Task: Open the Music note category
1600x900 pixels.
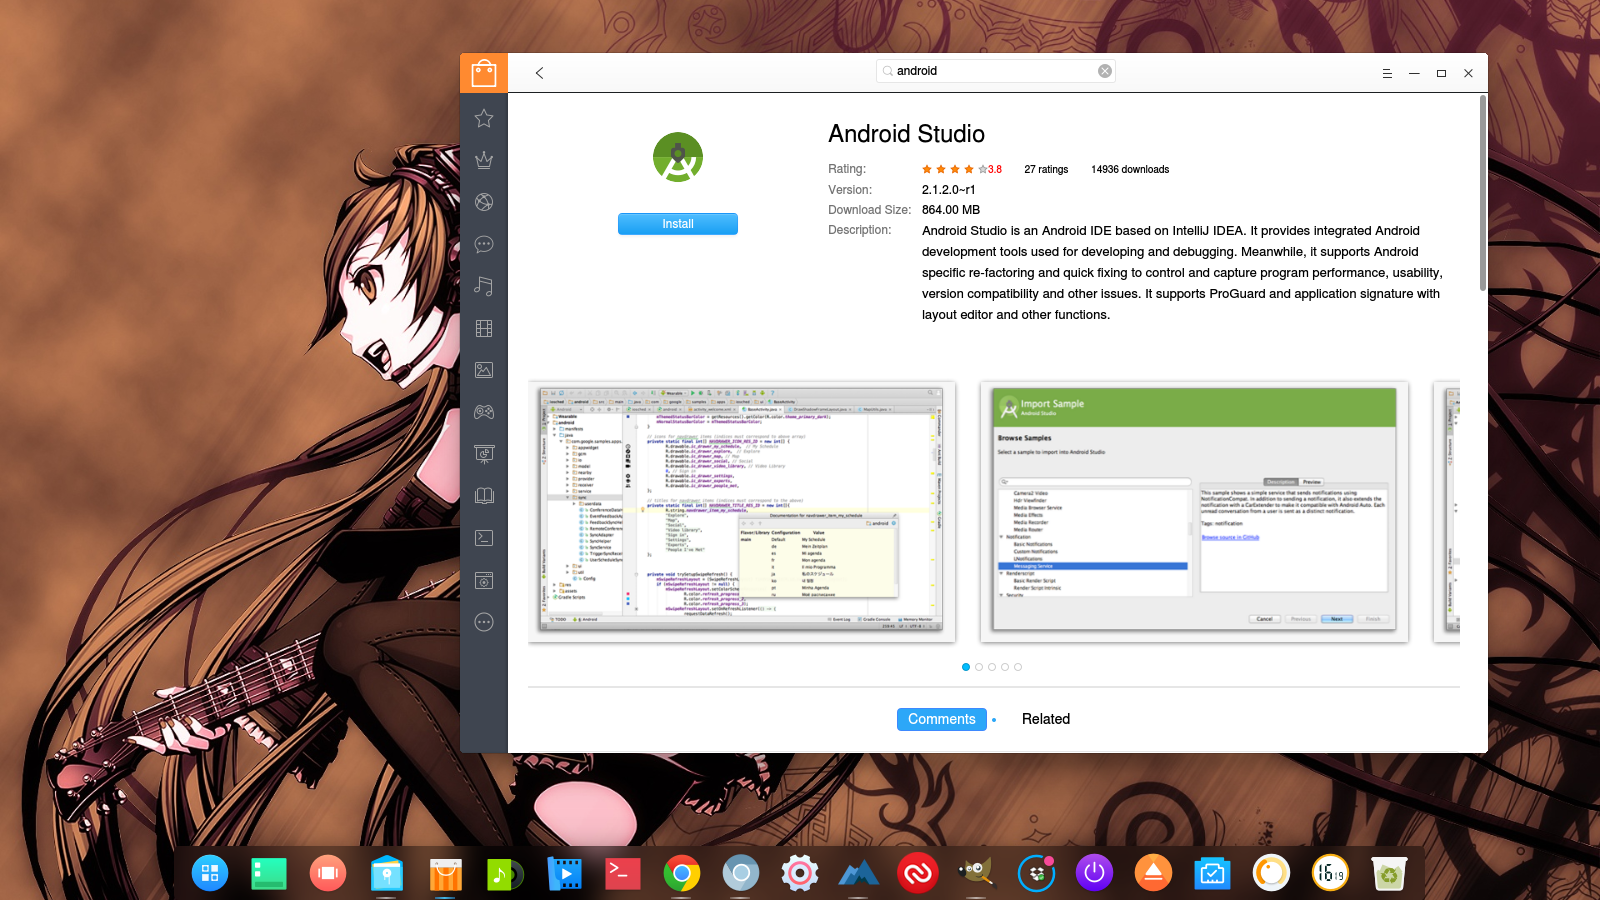Action: point(484,286)
